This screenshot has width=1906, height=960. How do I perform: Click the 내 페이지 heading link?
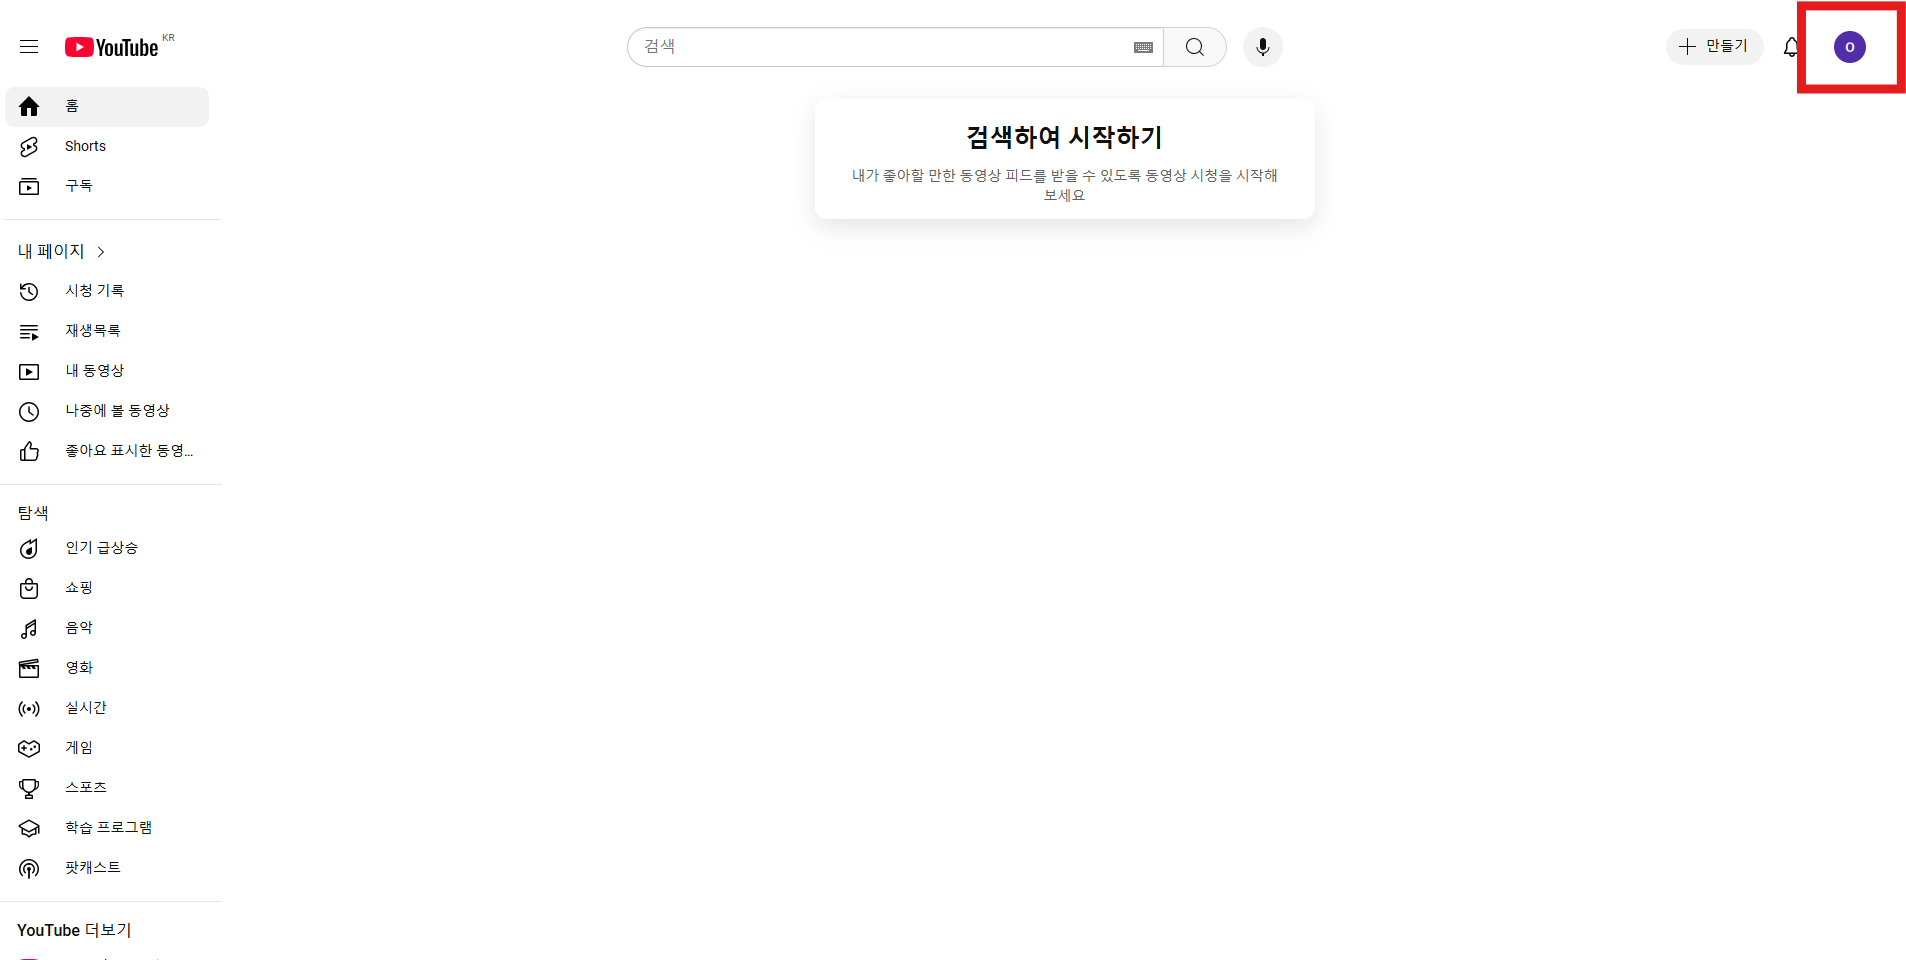point(51,252)
